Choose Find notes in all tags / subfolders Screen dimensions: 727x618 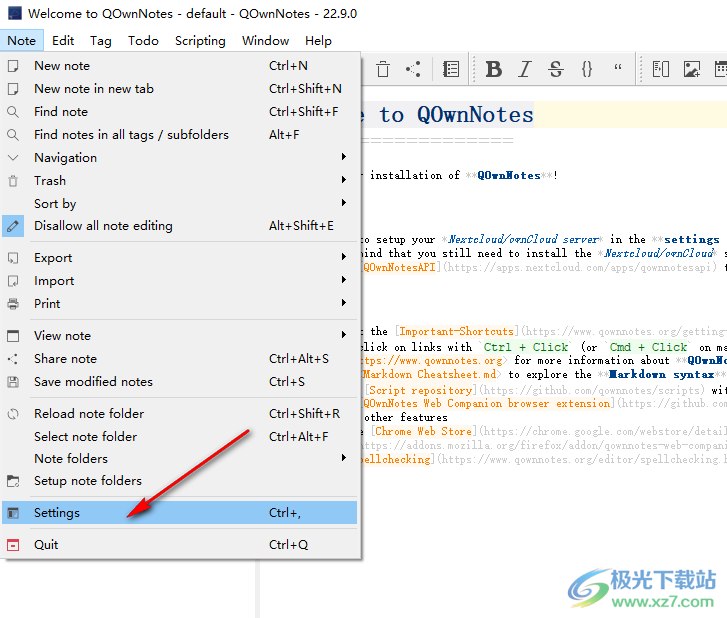pos(179,134)
